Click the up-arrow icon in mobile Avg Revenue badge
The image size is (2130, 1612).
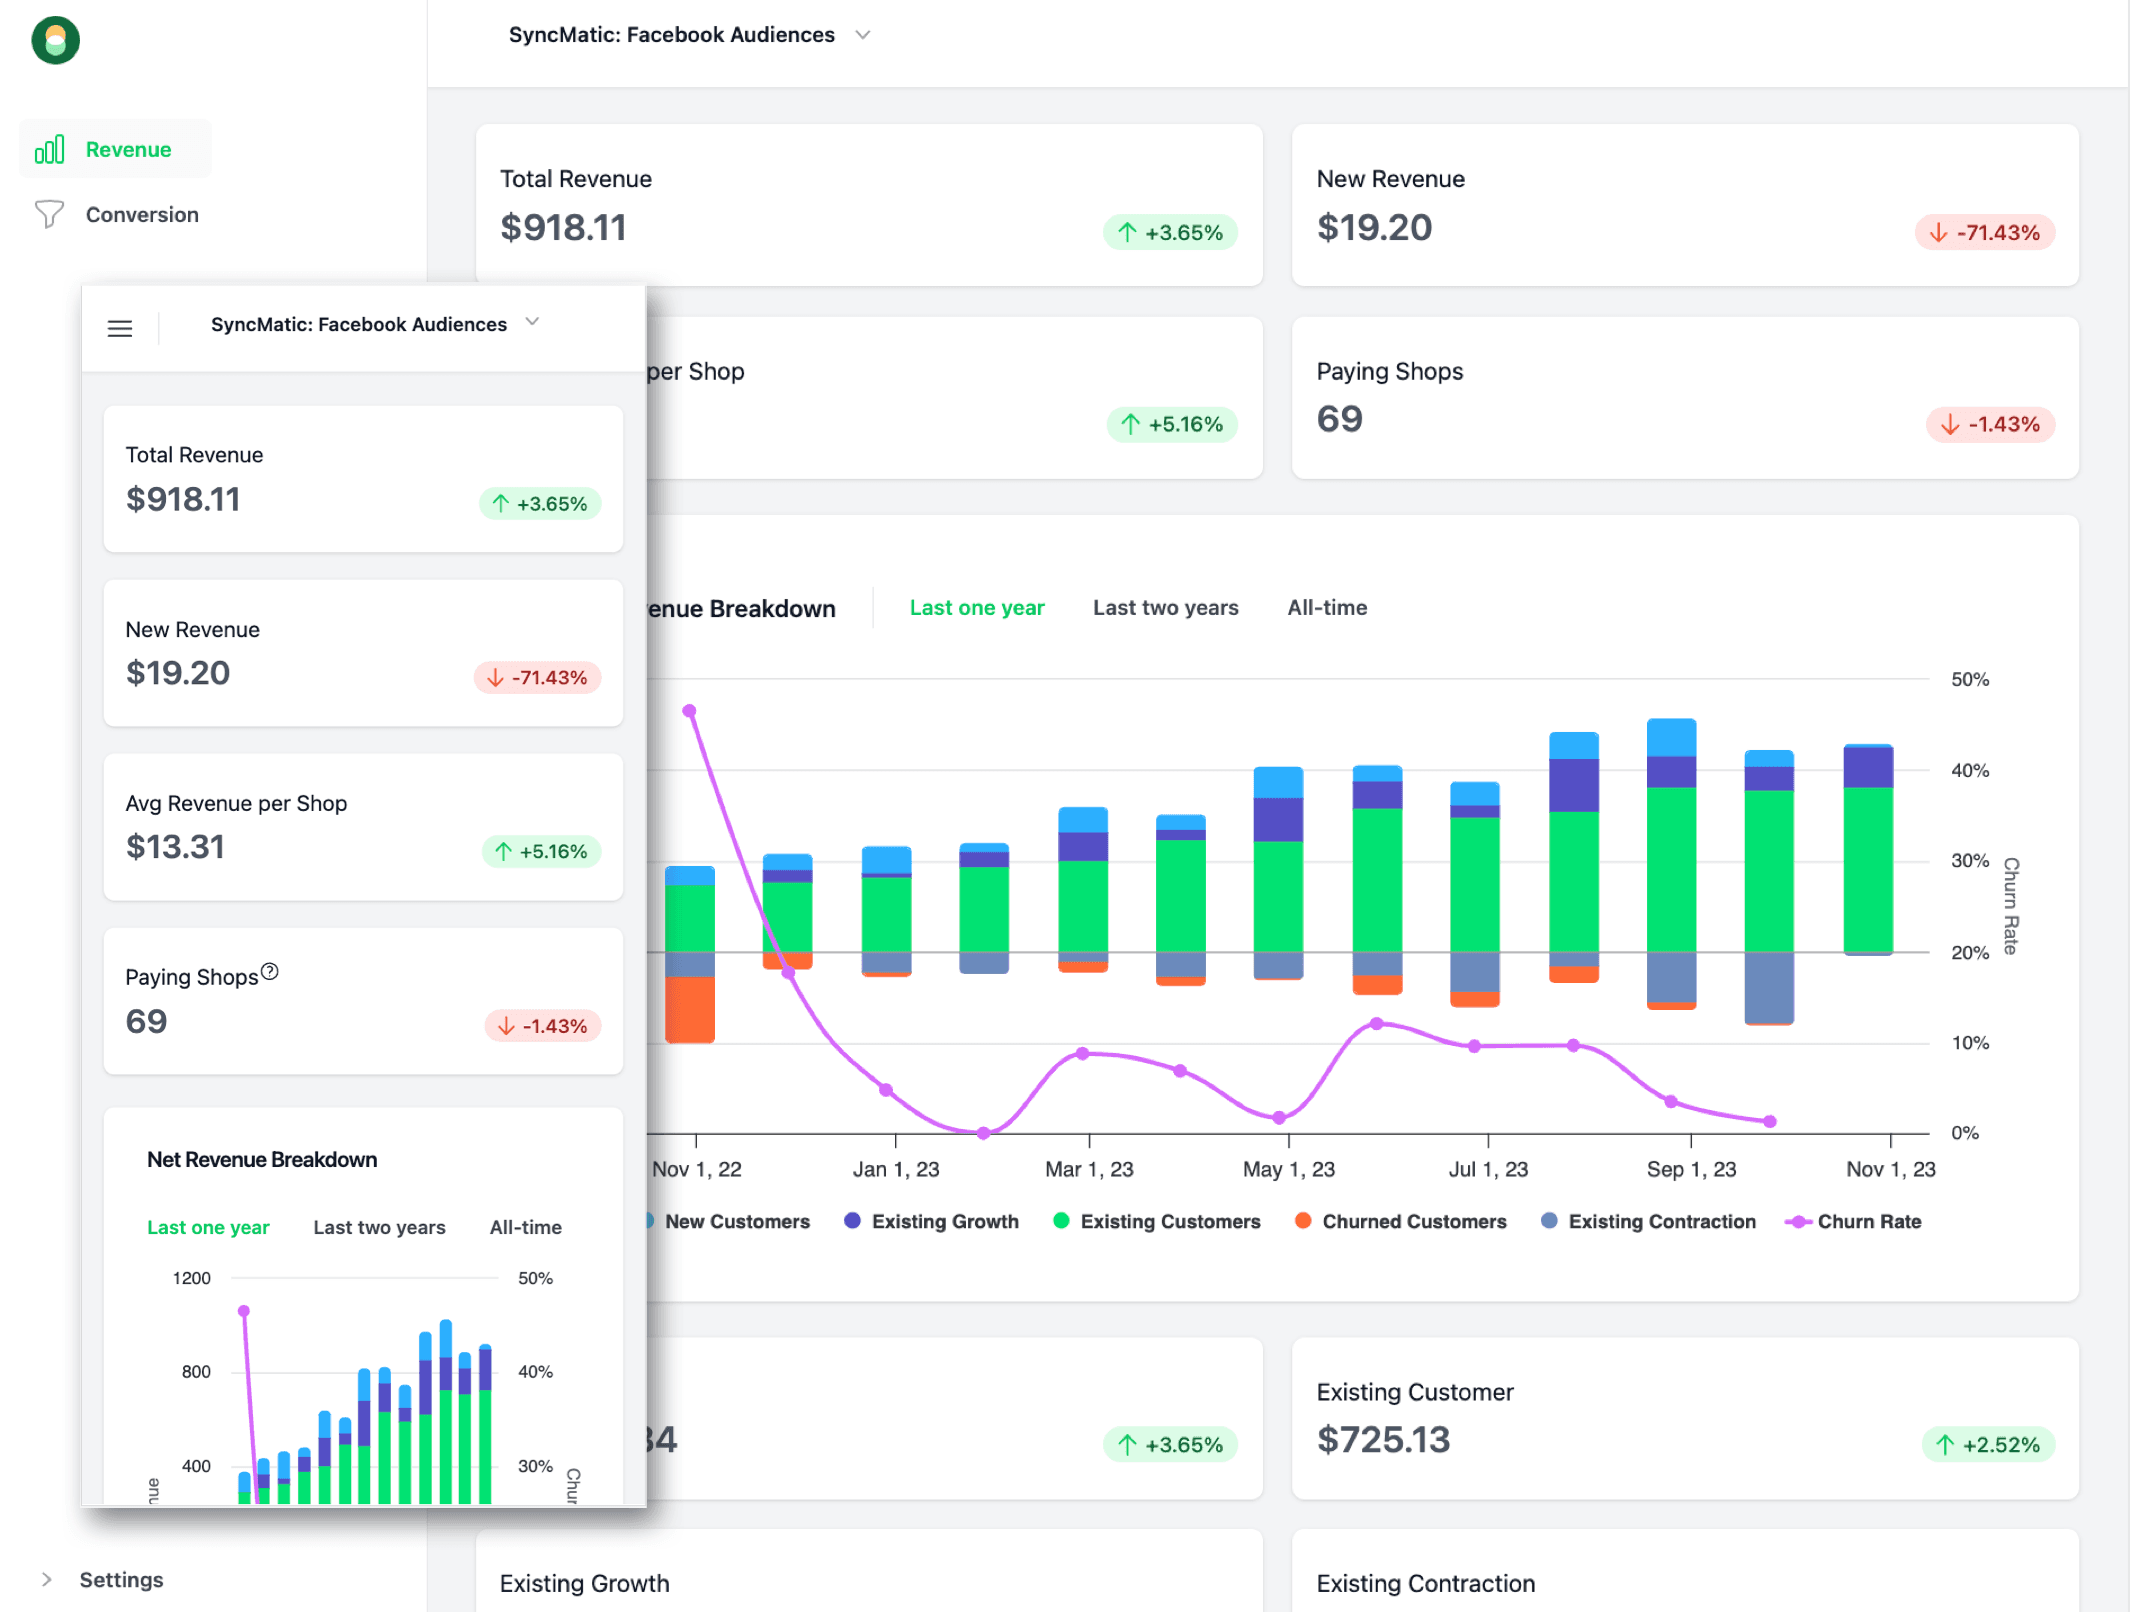(503, 851)
